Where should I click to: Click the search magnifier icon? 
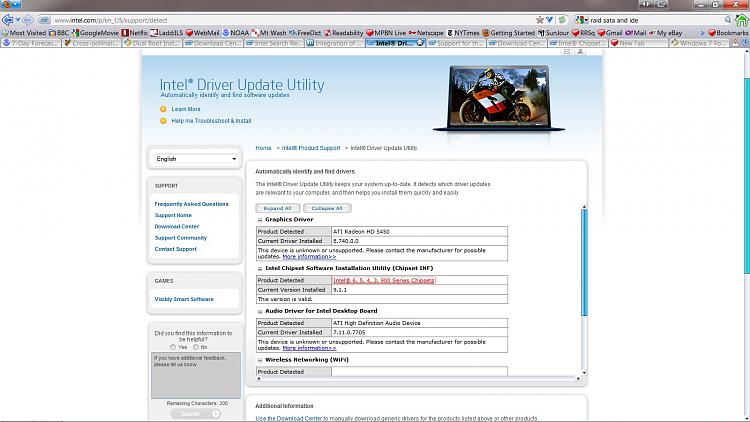point(728,20)
